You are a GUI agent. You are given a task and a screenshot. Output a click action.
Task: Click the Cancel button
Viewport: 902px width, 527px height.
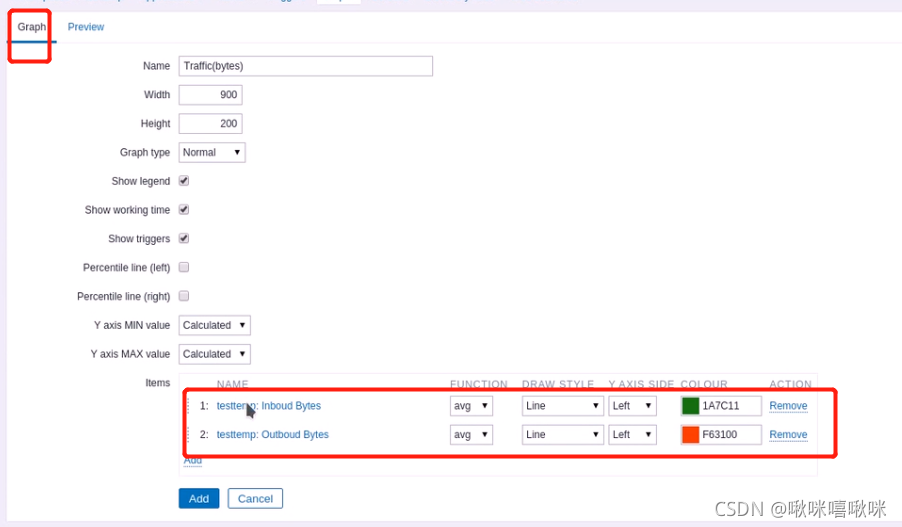255,499
